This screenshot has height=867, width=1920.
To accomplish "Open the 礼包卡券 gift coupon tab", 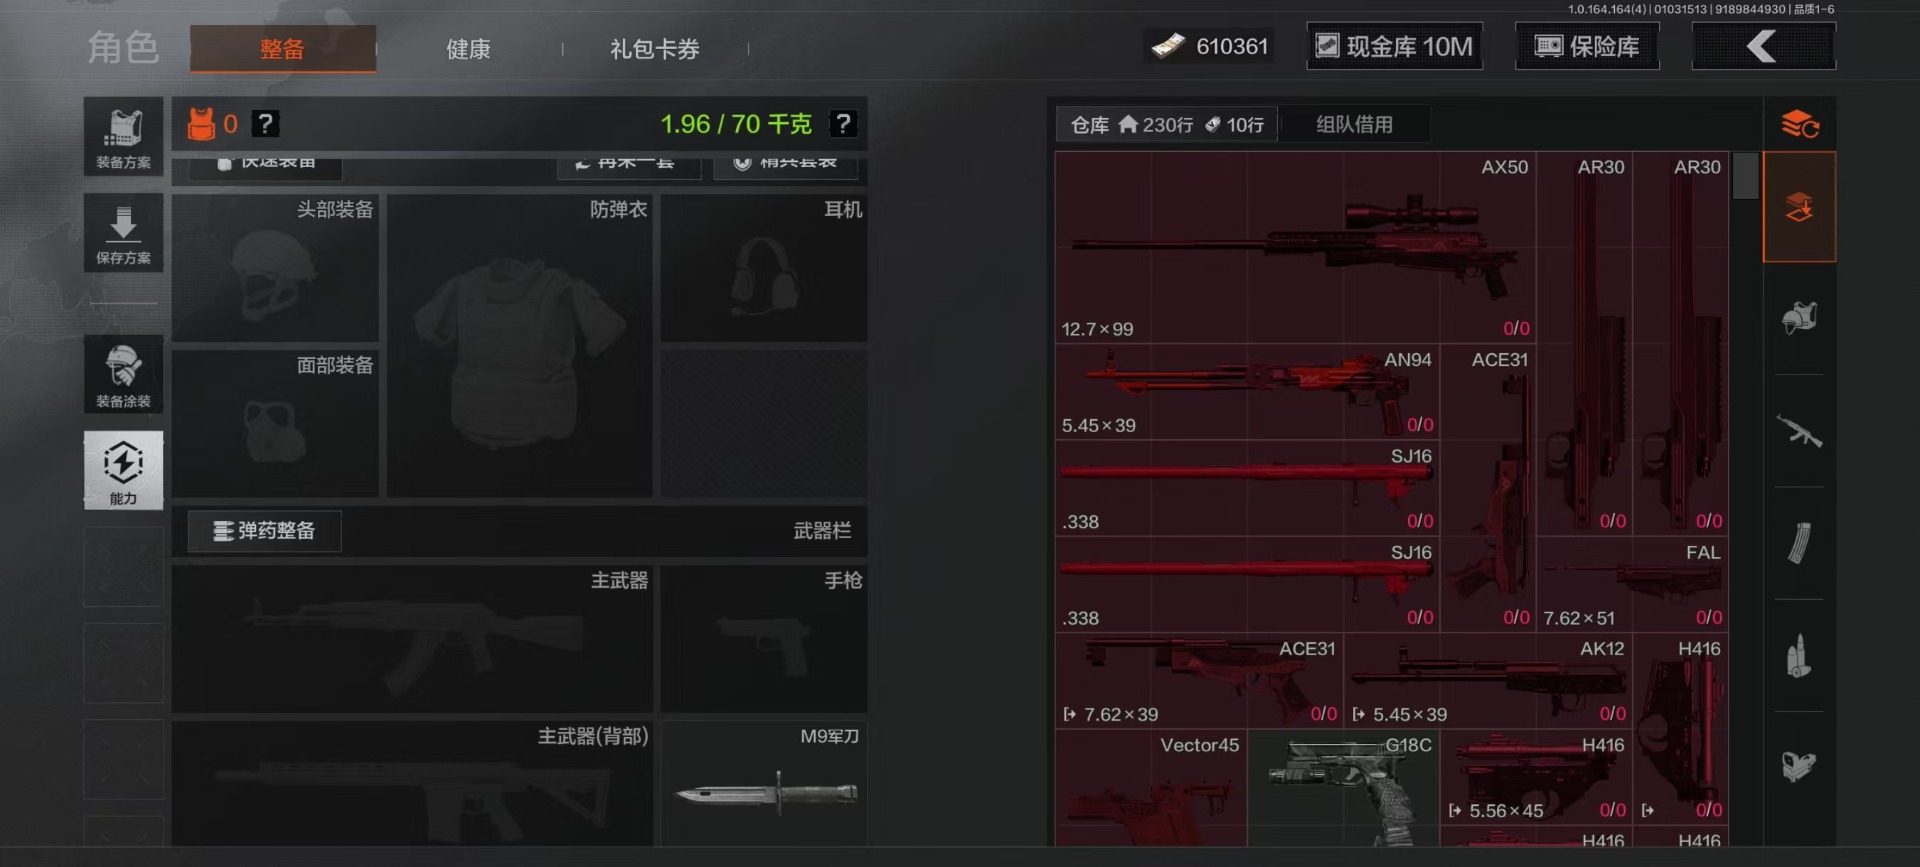I will coord(654,49).
